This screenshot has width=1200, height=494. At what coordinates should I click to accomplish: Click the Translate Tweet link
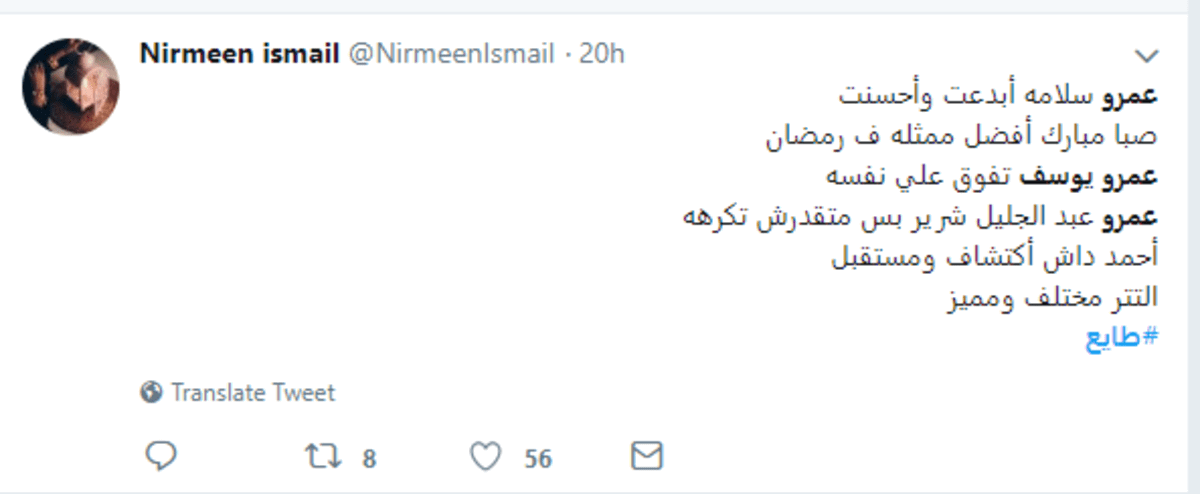[253, 393]
